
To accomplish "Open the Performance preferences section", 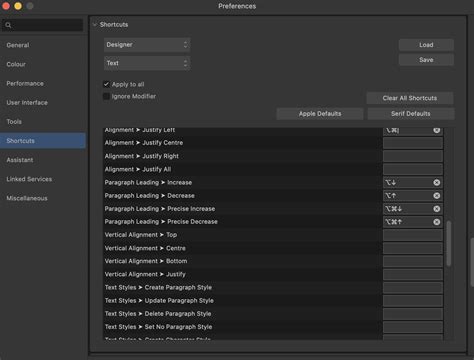I will coord(25,83).
